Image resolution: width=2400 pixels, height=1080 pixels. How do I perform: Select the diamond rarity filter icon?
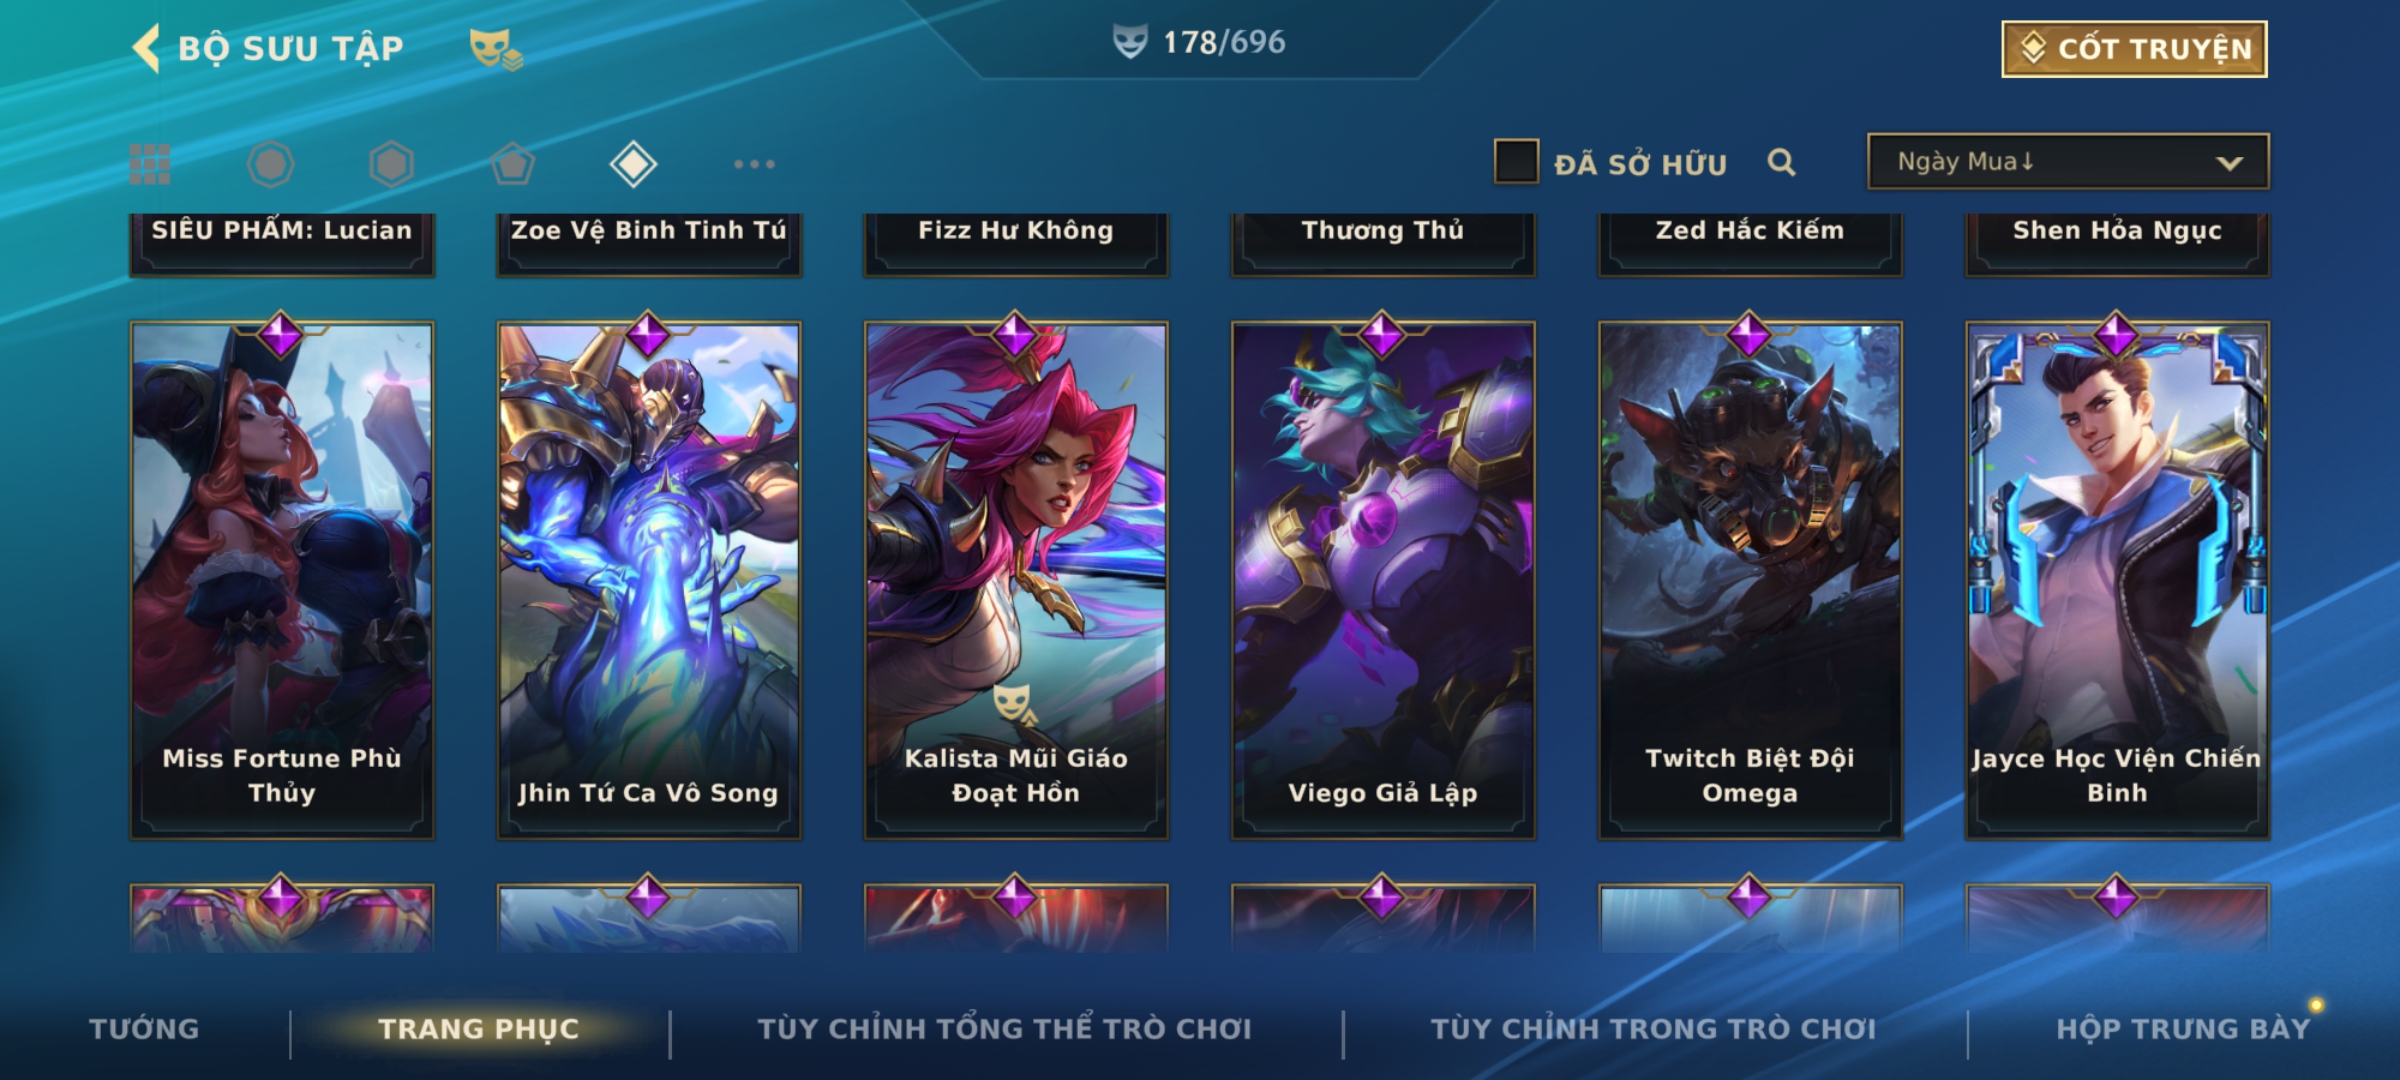pos(633,164)
